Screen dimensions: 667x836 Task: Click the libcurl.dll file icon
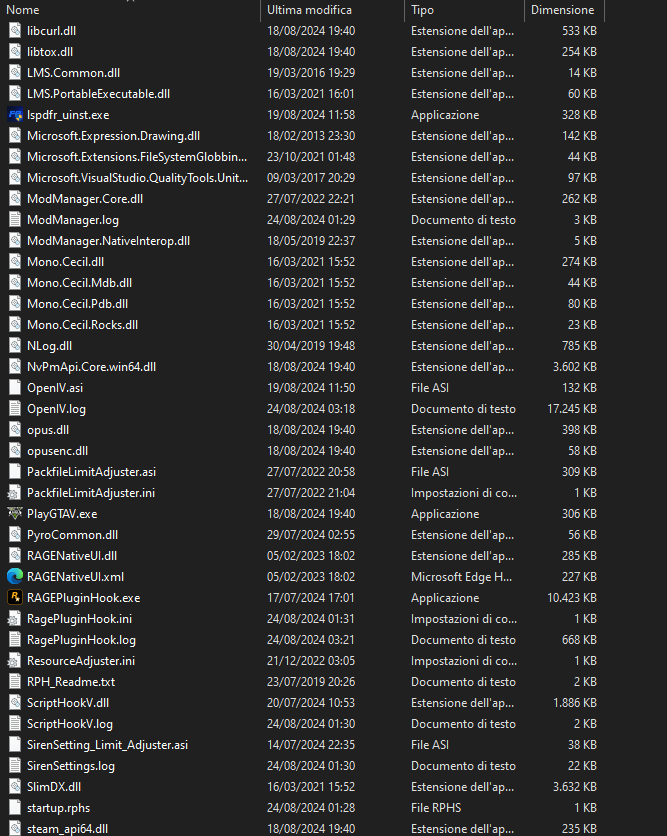click(x=15, y=31)
